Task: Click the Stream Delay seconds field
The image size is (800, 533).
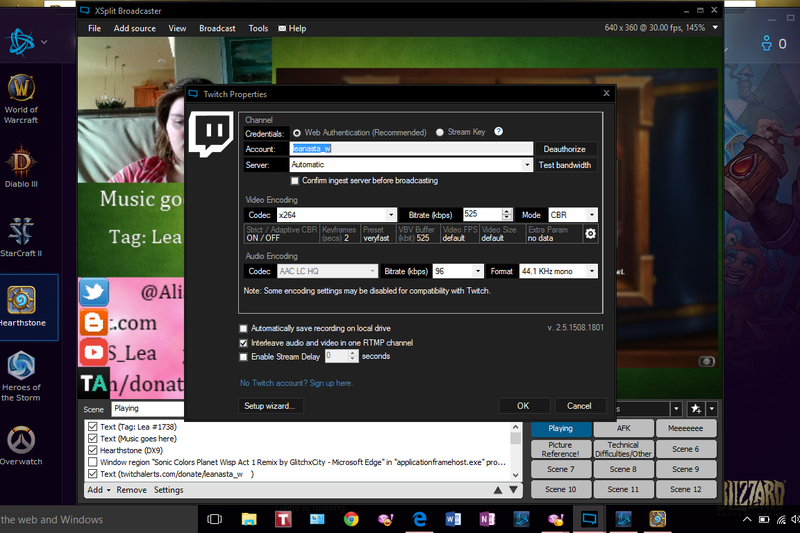Action: [337, 356]
